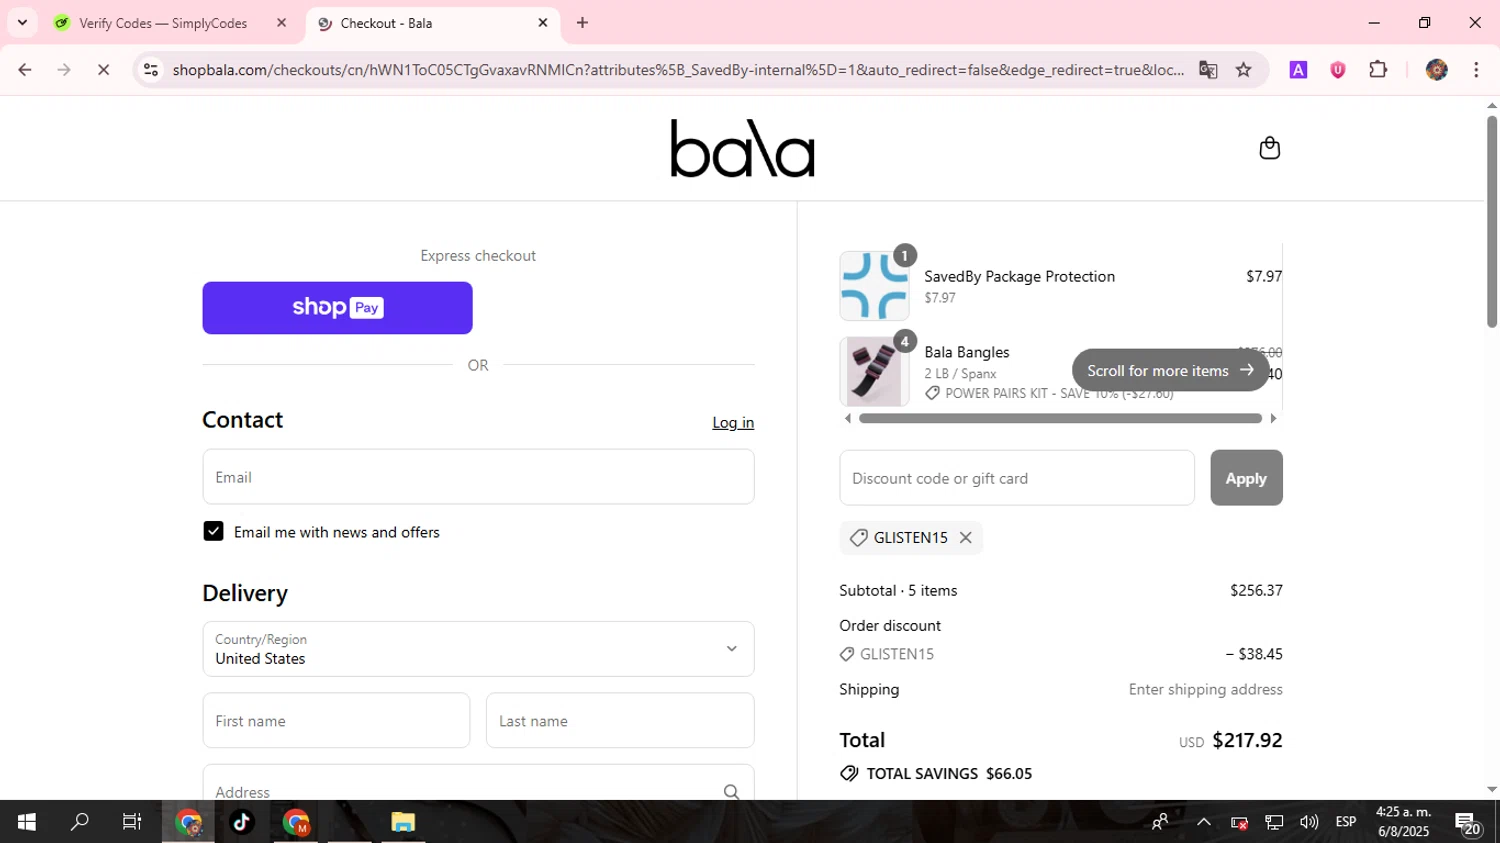Screen dimensions: 1500x843
Task: Stop loading the page
Action: 103,70
